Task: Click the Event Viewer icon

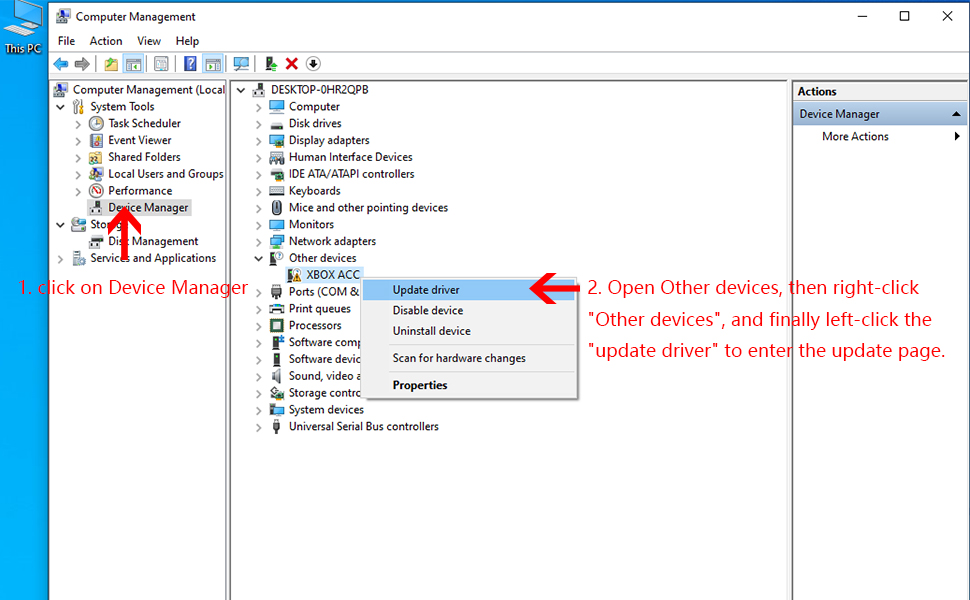Action: click(96, 140)
